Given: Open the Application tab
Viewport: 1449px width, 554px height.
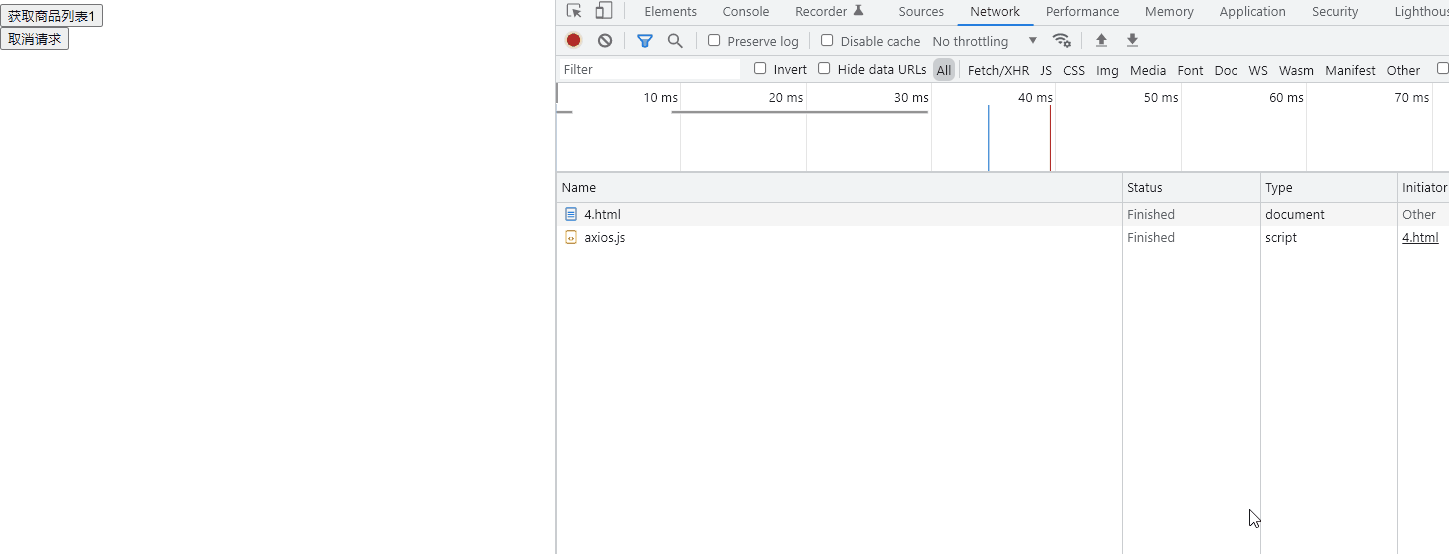Looking at the screenshot, I should click(1252, 12).
